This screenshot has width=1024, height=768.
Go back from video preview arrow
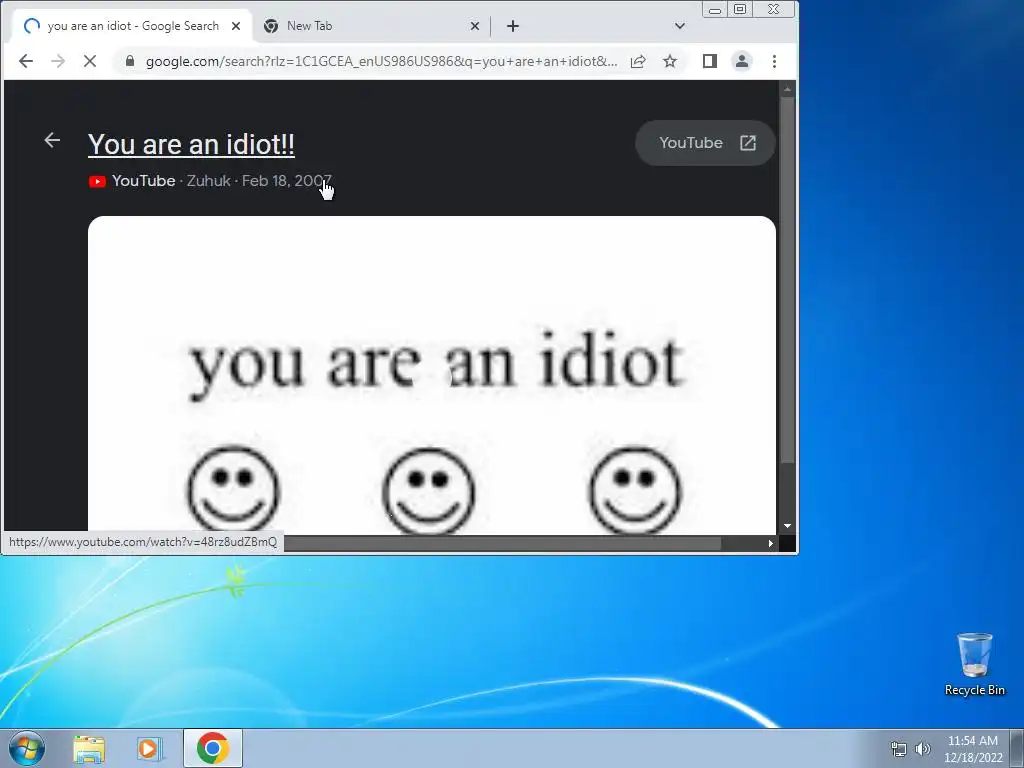click(x=52, y=140)
